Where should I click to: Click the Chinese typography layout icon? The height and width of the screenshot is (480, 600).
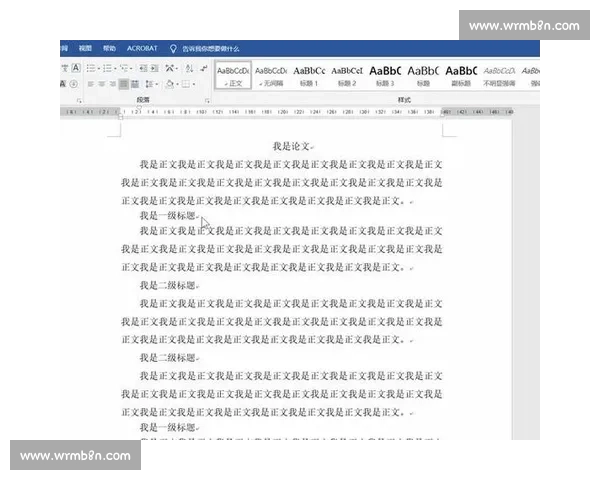(x=169, y=69)
